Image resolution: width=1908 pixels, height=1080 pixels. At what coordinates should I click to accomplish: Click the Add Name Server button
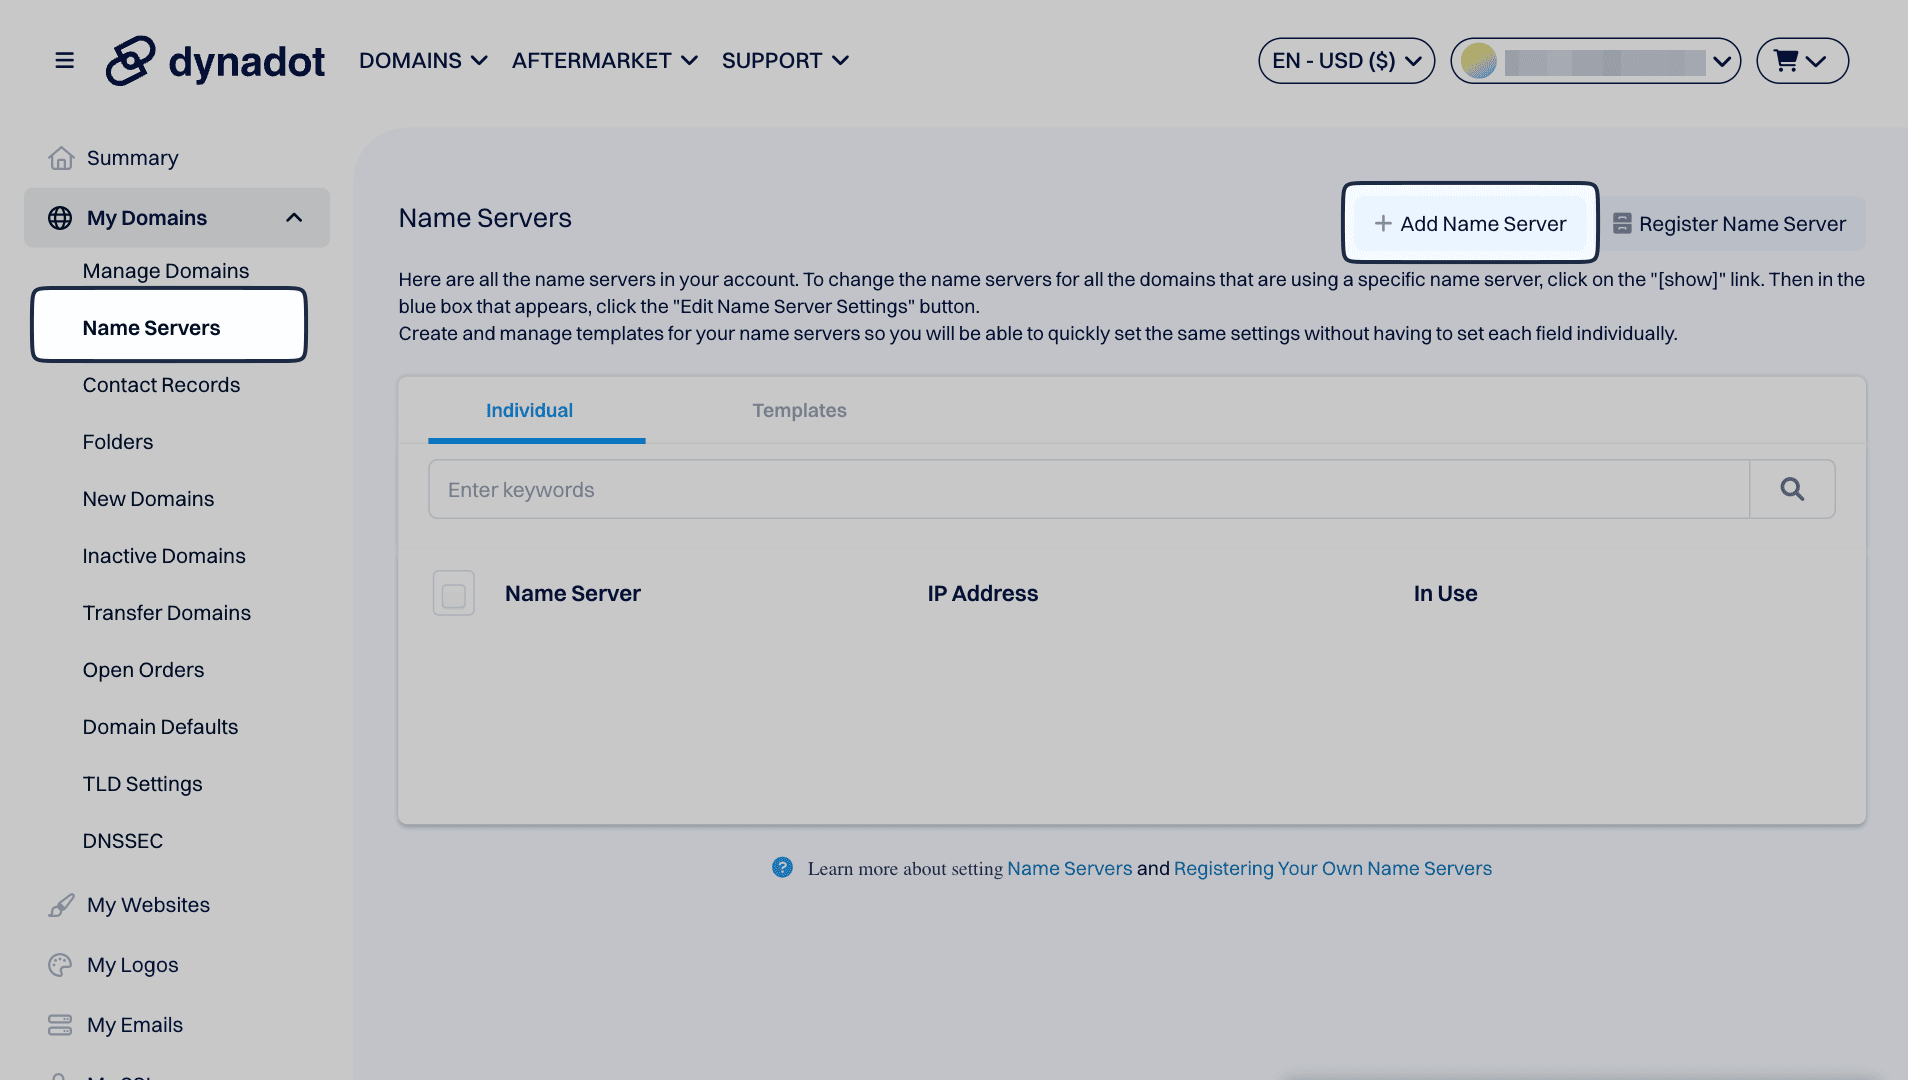(1470, 223)
